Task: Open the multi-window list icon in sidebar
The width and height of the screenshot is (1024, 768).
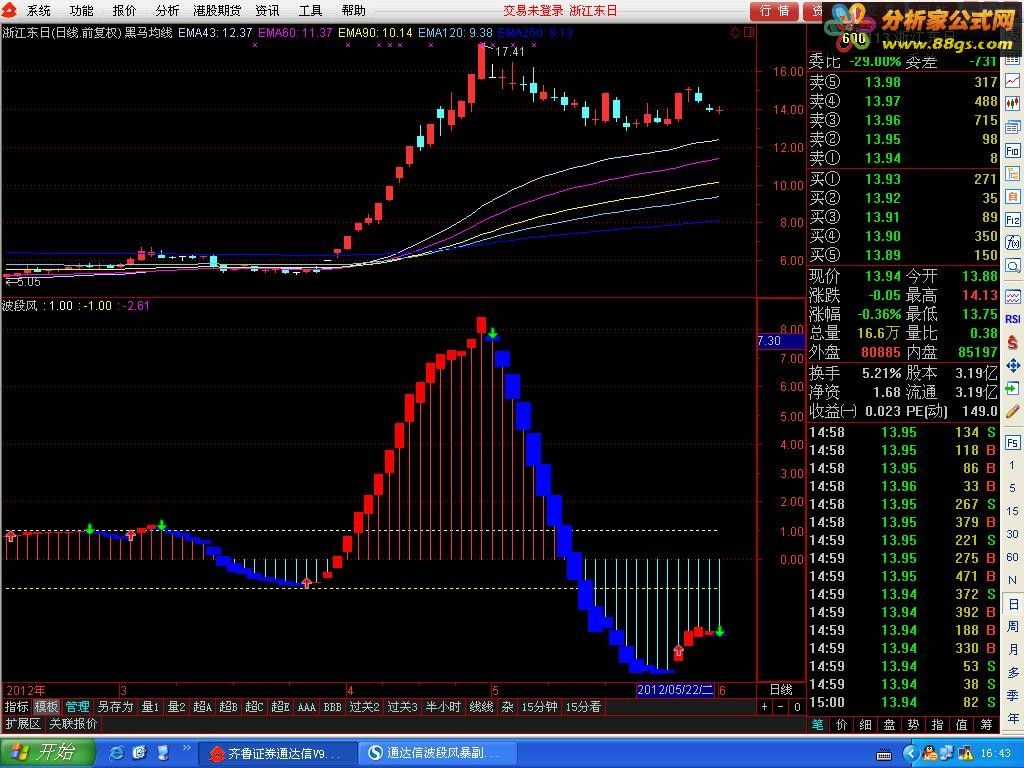Action: 1012,127
